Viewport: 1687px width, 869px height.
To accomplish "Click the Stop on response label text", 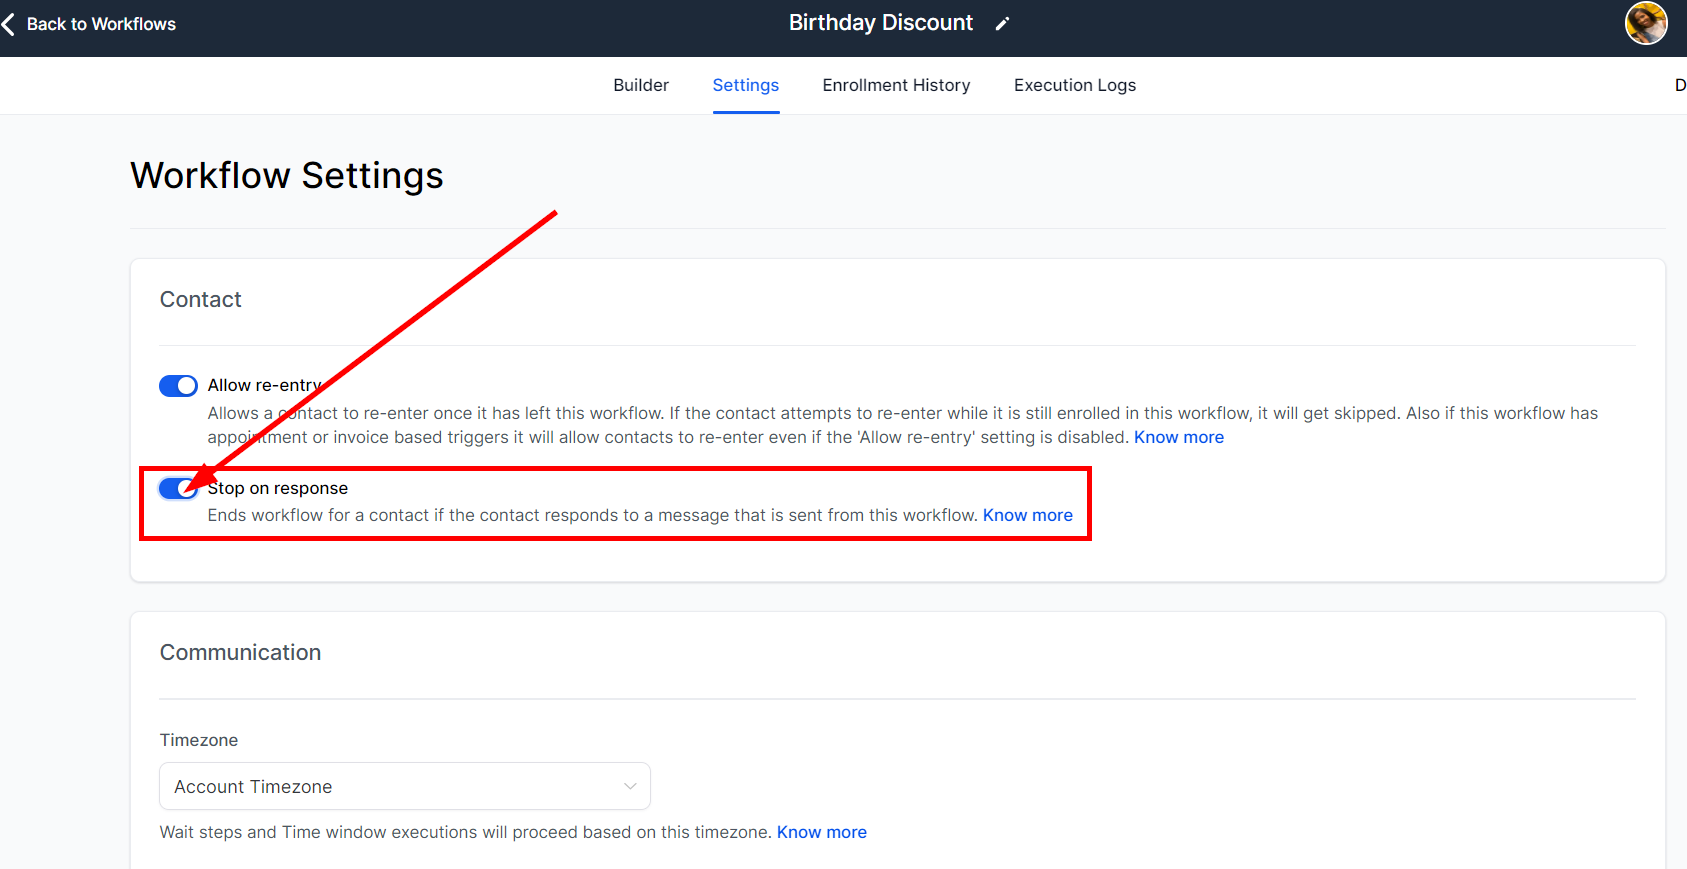I will 278,488.
